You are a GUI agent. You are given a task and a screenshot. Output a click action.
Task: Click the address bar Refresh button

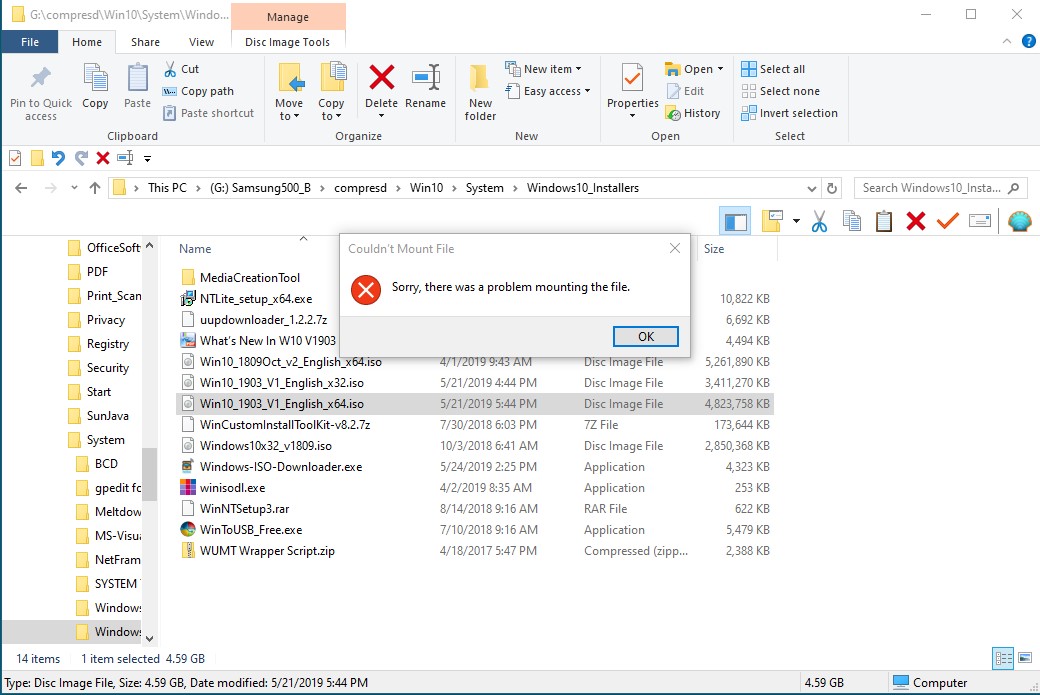[832, 188]
